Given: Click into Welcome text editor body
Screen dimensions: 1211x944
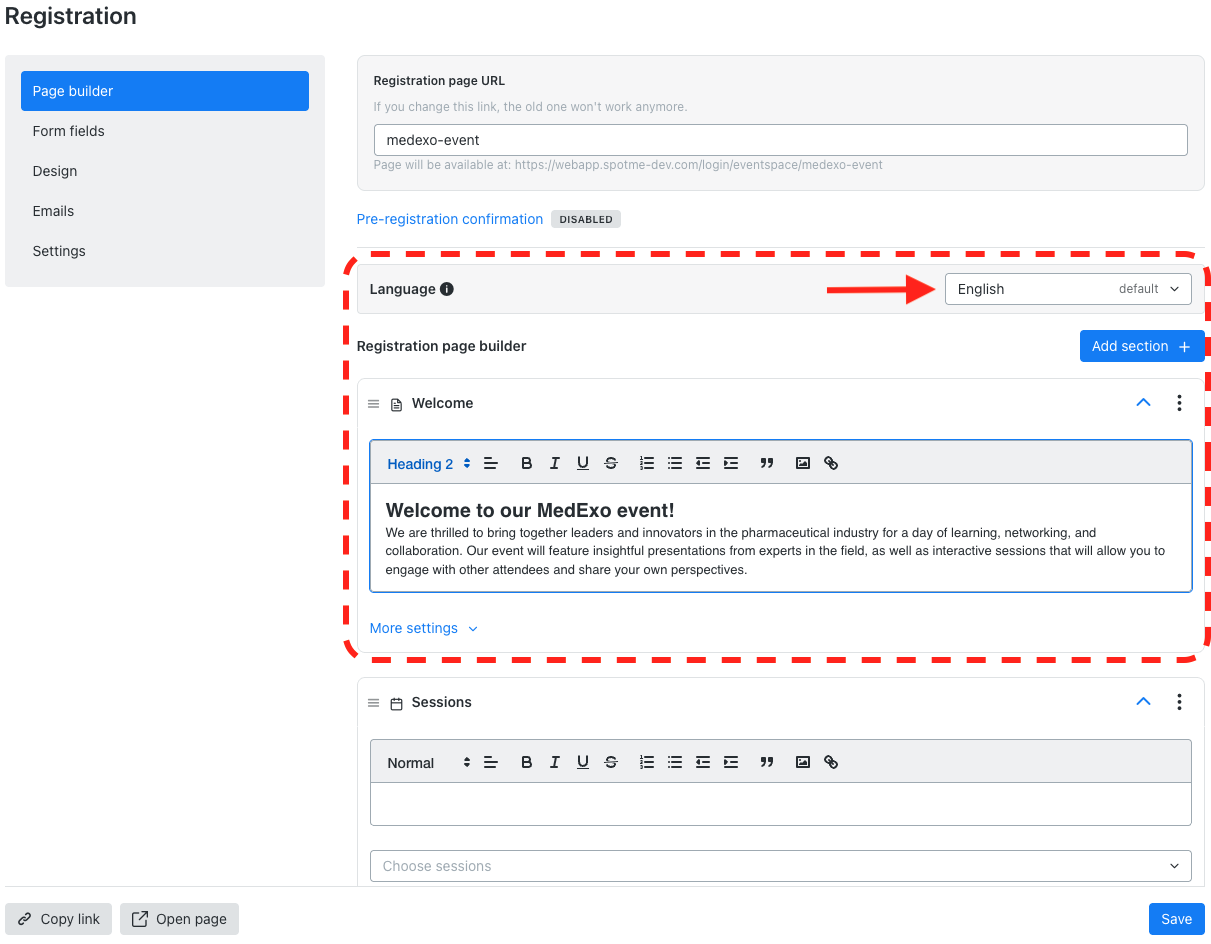Looking at the screenshot, I should [x=781, y=538].
